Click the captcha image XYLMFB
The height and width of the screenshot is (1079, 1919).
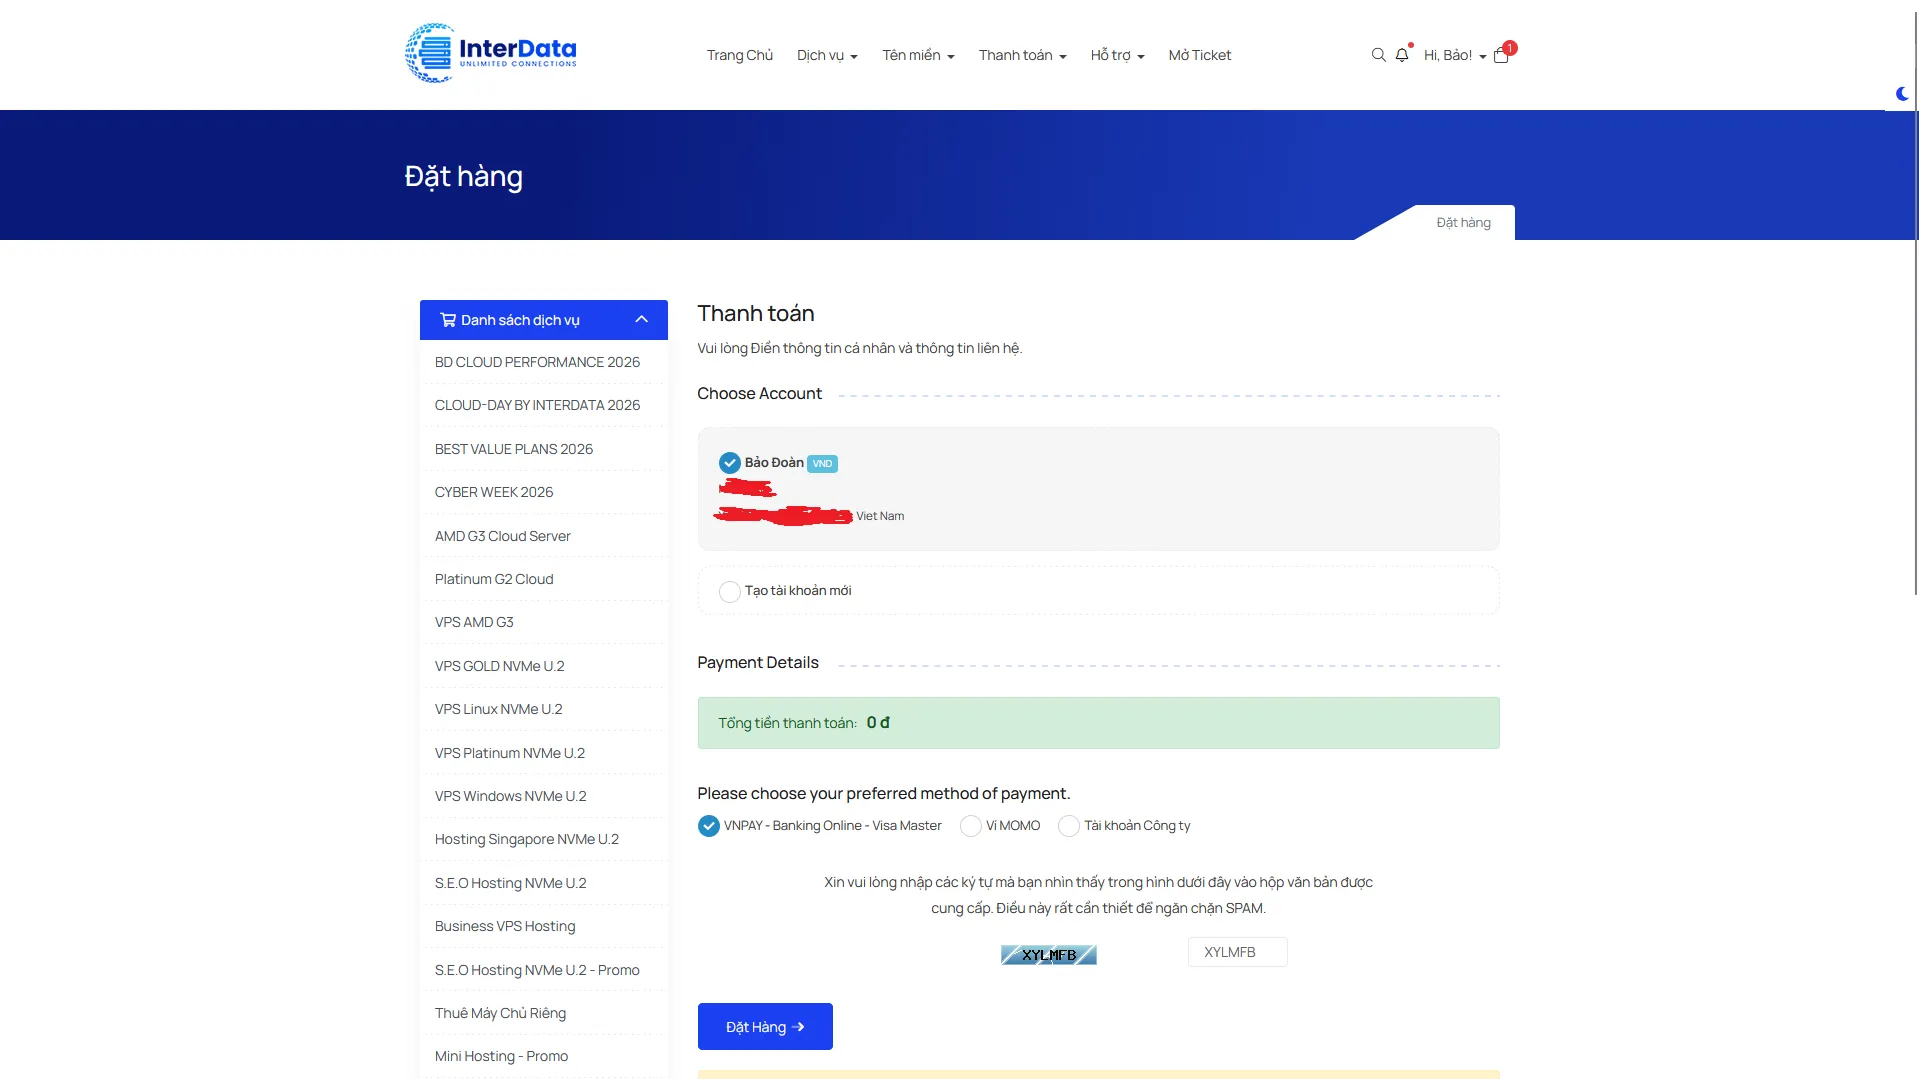pyautogui.click(x=1049, y=955)
